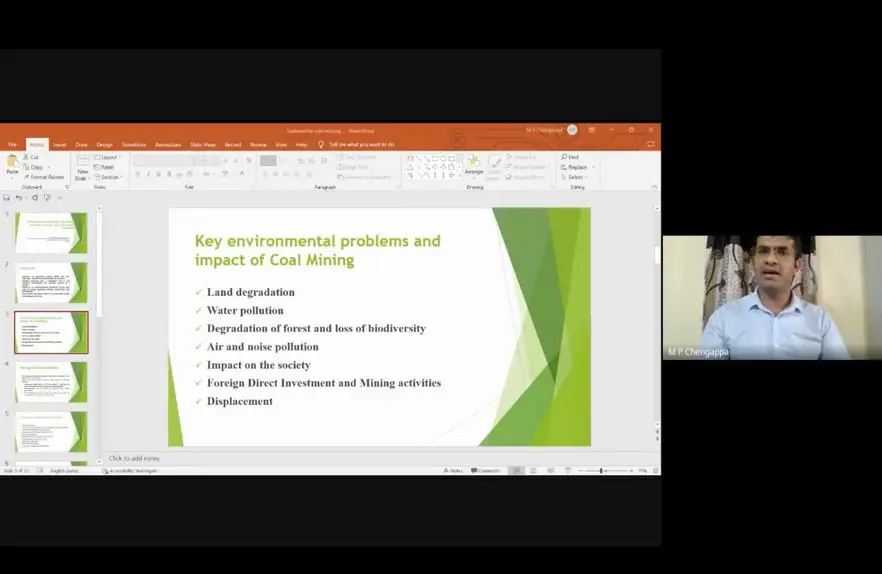Open the Section dropdown in Slides group
Screen dimensions: 882x574
(108, 177)
